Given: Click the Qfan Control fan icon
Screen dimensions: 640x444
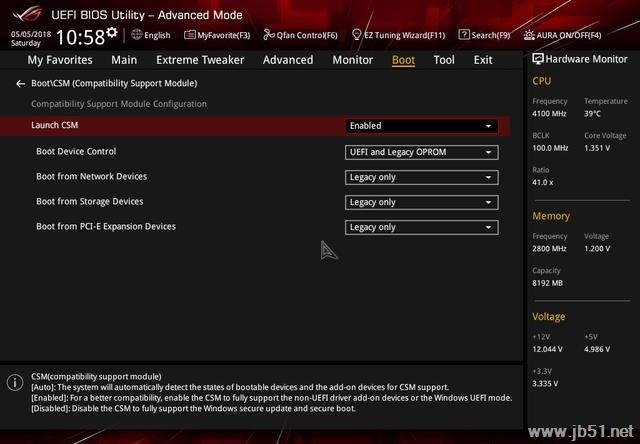Looking at the screenshot, I should [269, 35].
